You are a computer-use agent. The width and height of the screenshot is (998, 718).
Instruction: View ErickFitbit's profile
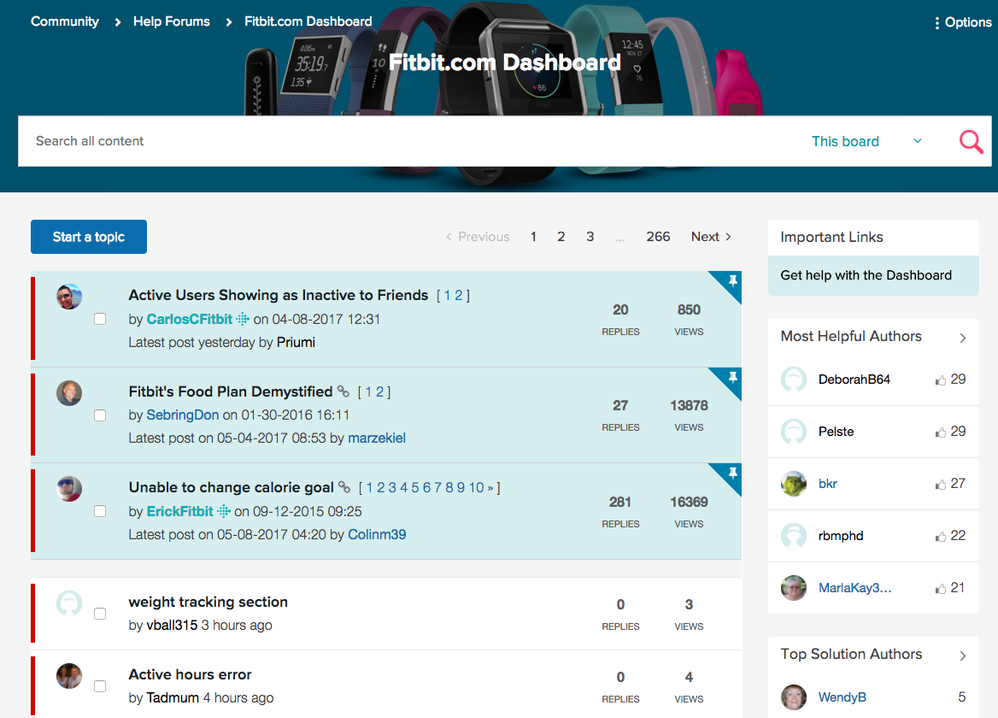[x=180, y=511]
